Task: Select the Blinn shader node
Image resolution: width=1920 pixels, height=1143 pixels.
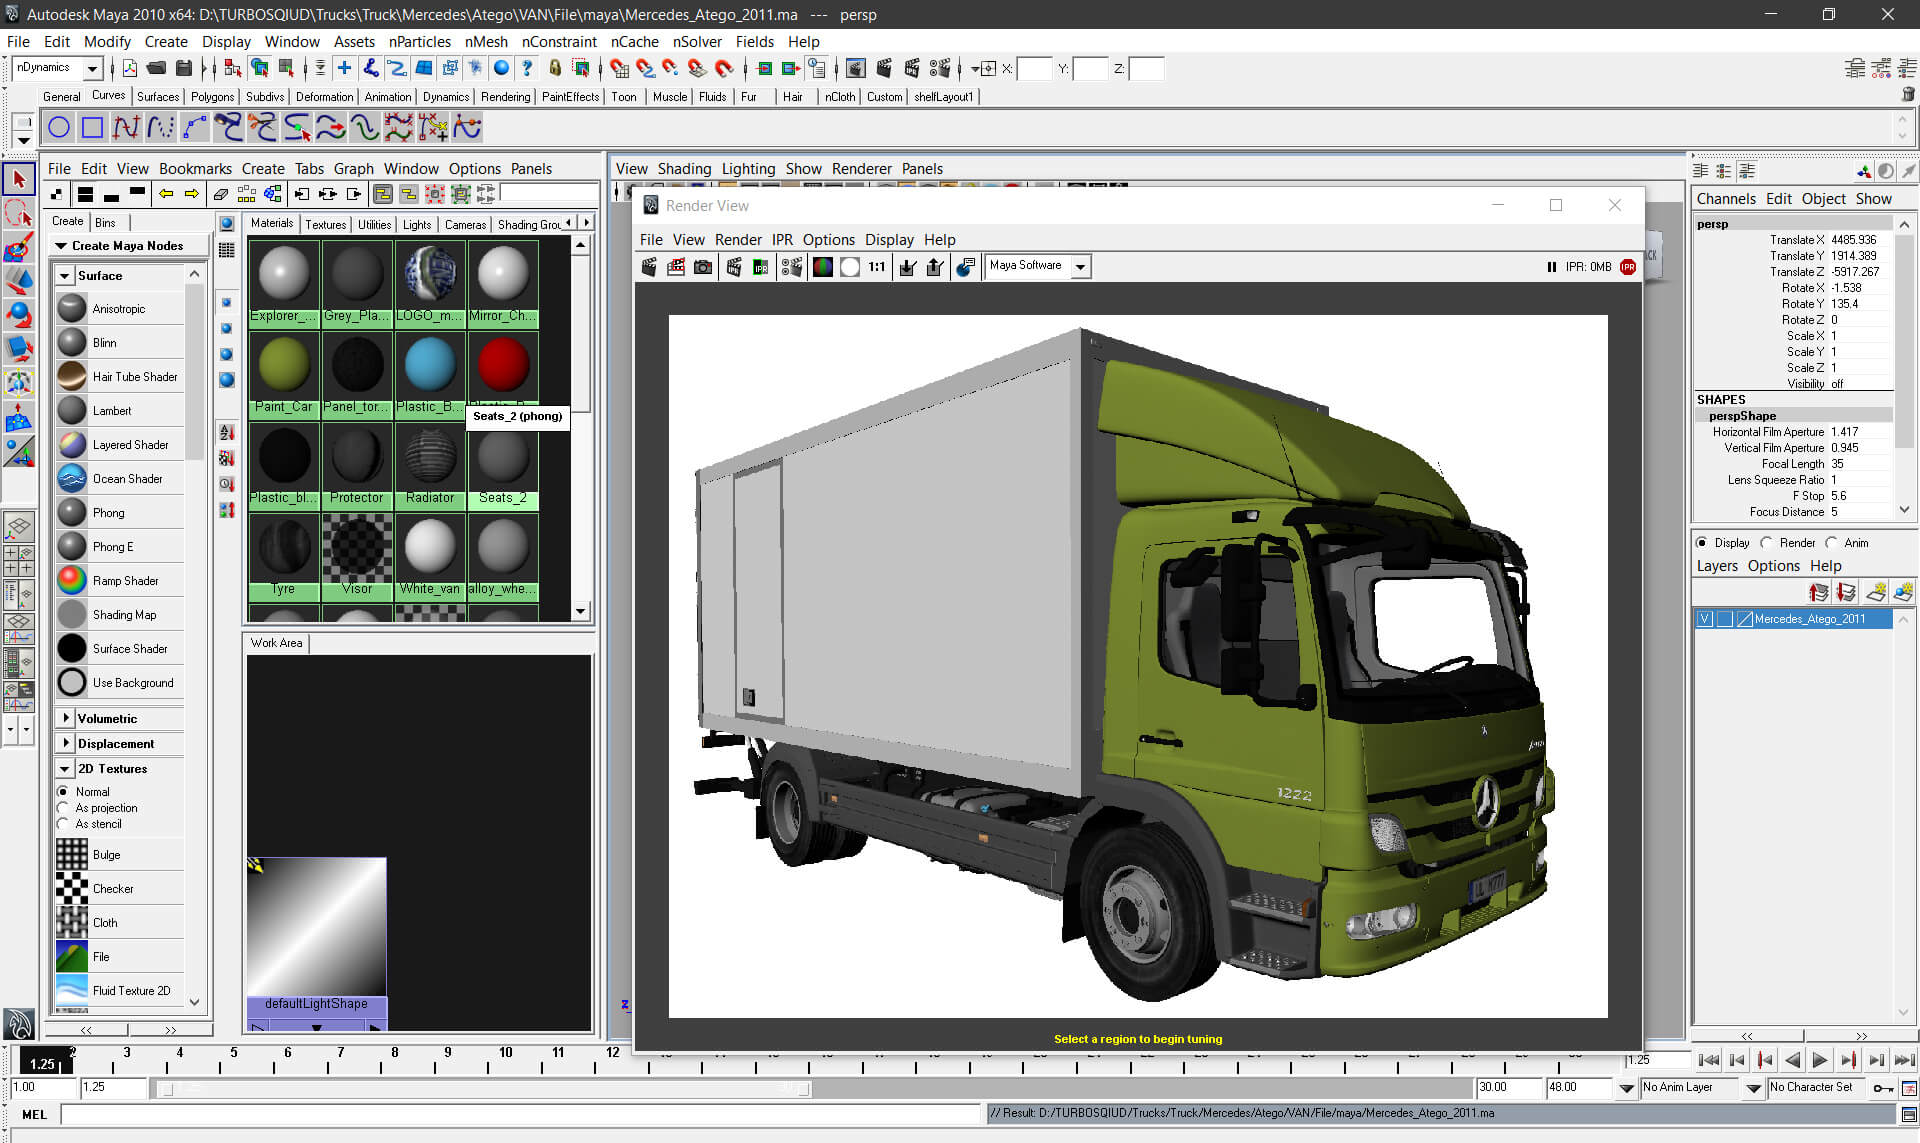Action: point(120,343)
